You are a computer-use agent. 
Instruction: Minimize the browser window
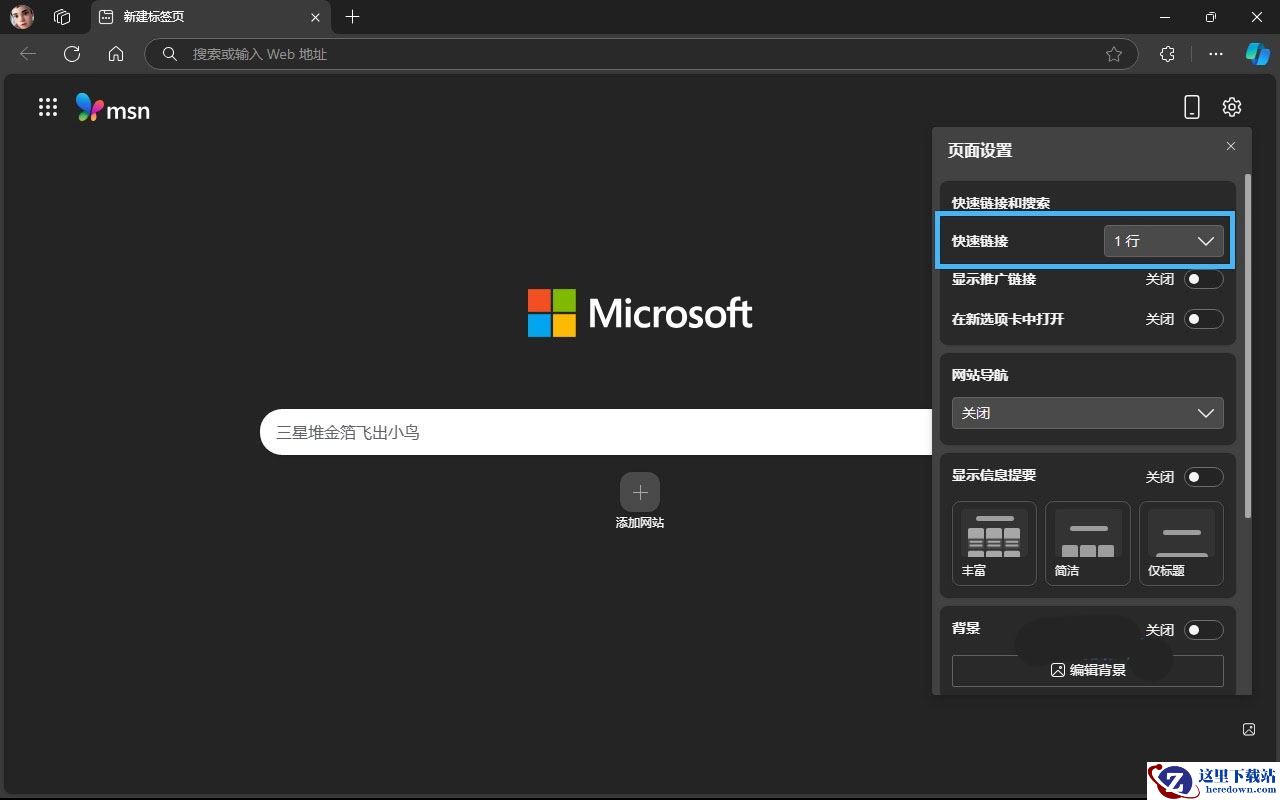click(1165, 17)
